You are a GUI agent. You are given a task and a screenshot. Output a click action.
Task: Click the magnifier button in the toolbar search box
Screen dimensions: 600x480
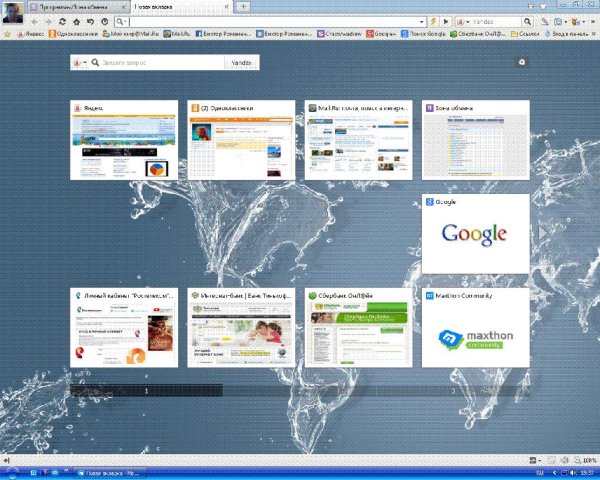click(528, 22)
